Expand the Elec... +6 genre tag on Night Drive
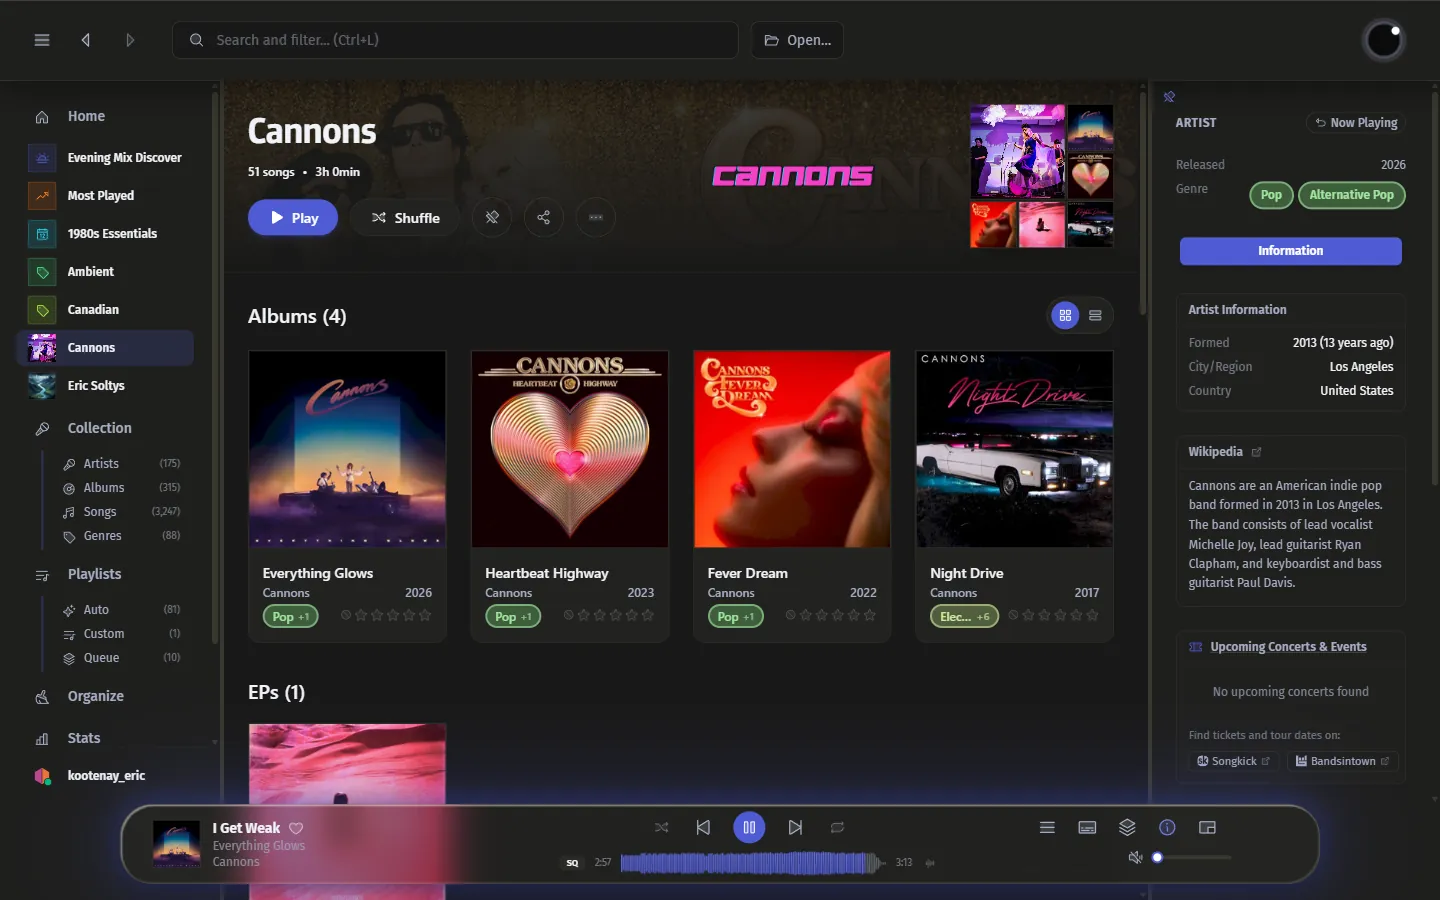 tap(965, 616)
